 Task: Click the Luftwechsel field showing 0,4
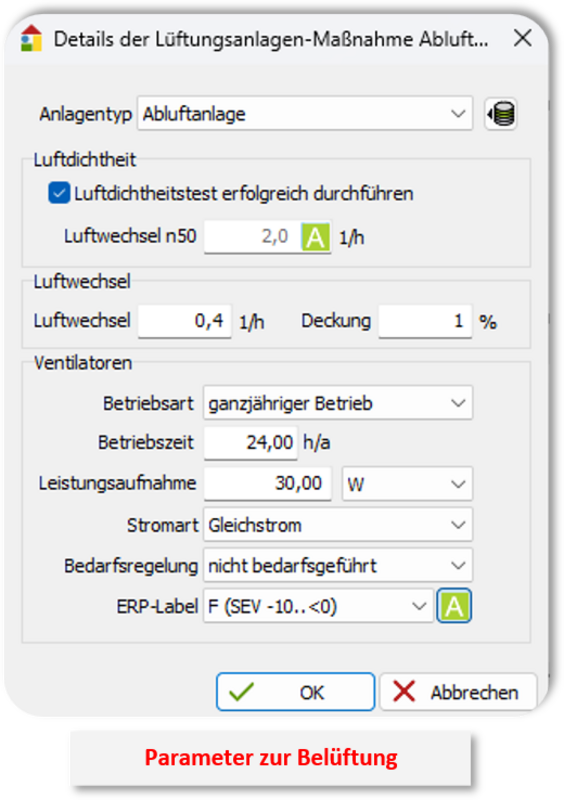tap(185, 321)
